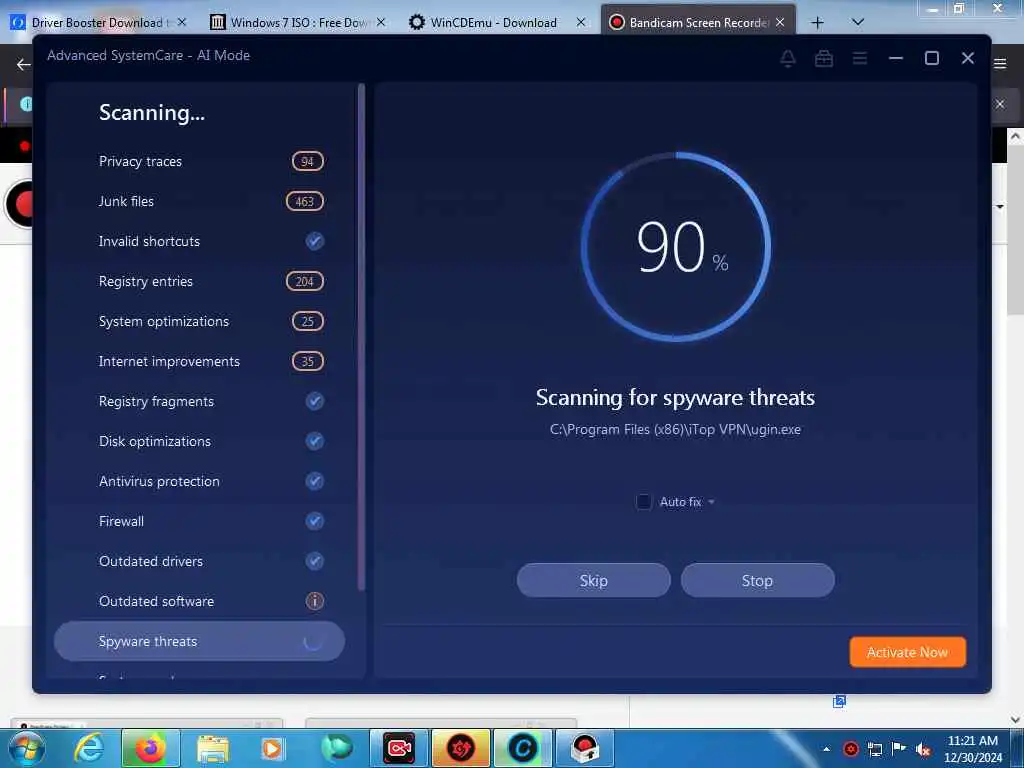Switch to the WinCDEmu Download tab
Viewport: 1024px width, 768px height.
coord(494,22)
